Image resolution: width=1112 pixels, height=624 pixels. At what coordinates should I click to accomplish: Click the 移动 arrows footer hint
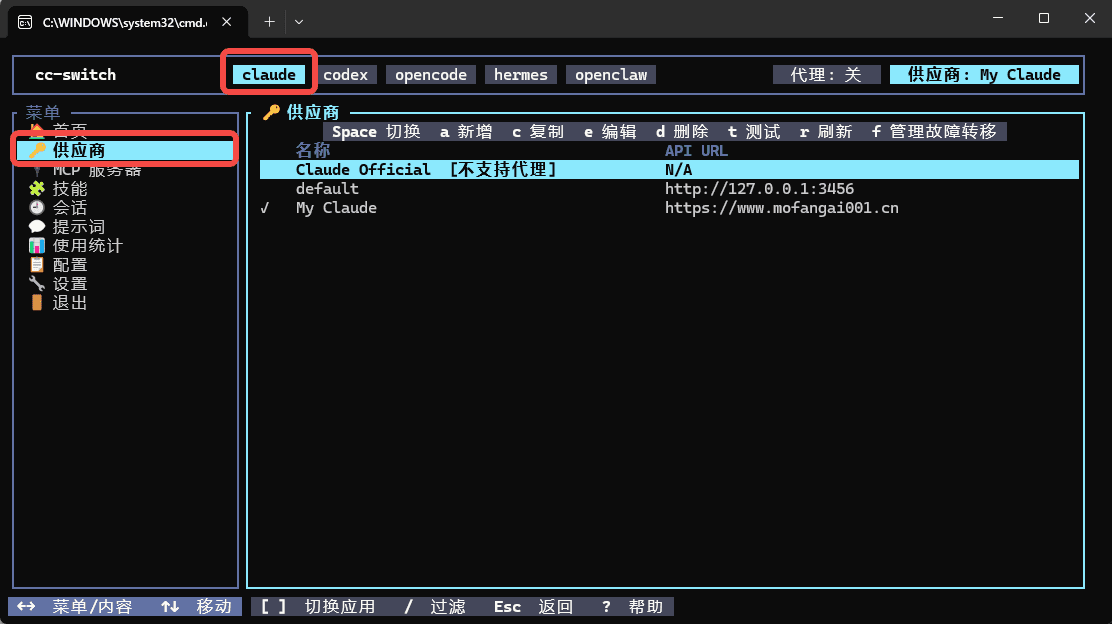(x=196, y=606)
